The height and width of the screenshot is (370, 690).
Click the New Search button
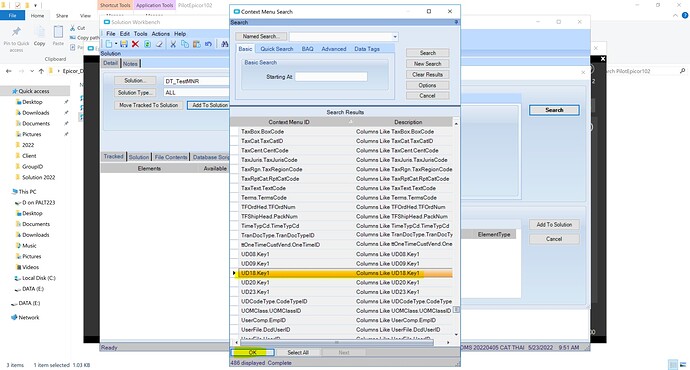point(428,64)
